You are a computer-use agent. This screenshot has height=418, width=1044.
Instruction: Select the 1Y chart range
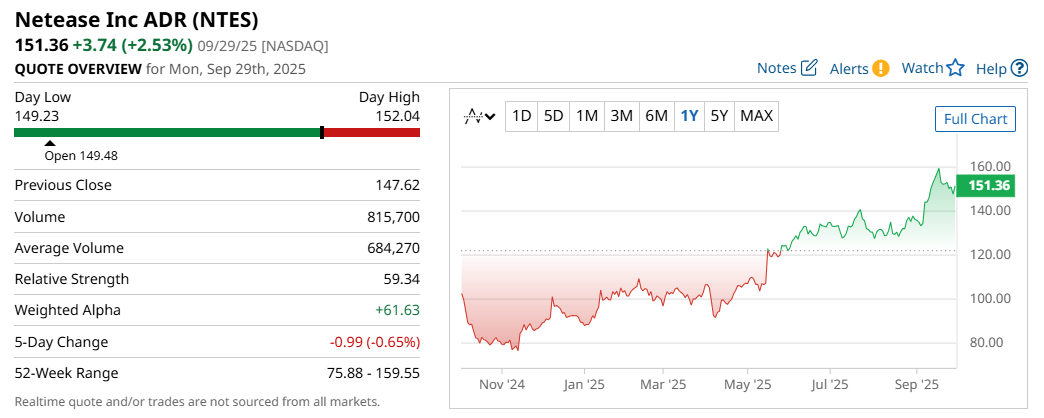(x=689, y=116)
